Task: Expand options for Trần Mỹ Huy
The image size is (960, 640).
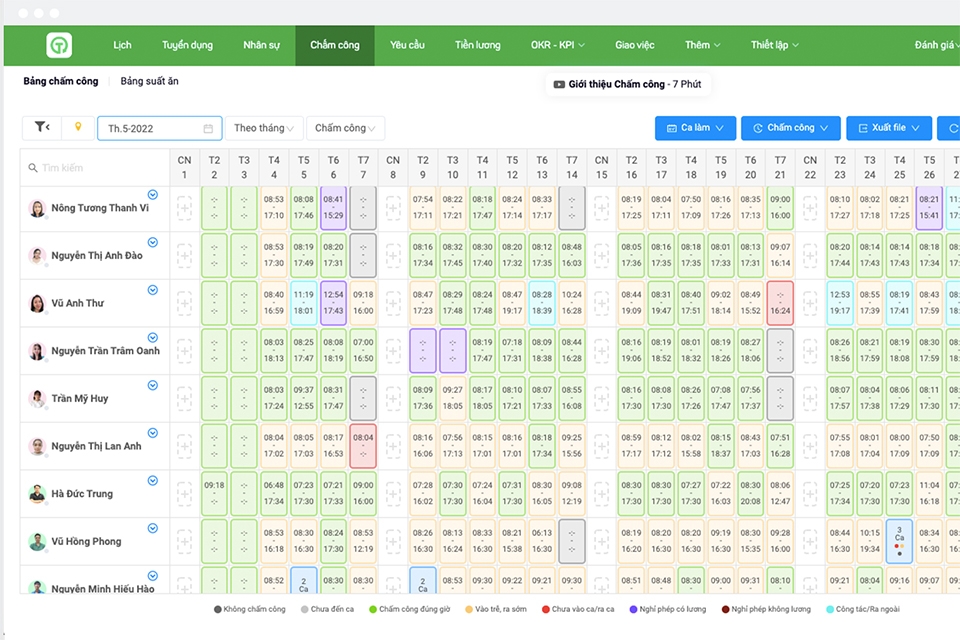Action: [153, 385]
